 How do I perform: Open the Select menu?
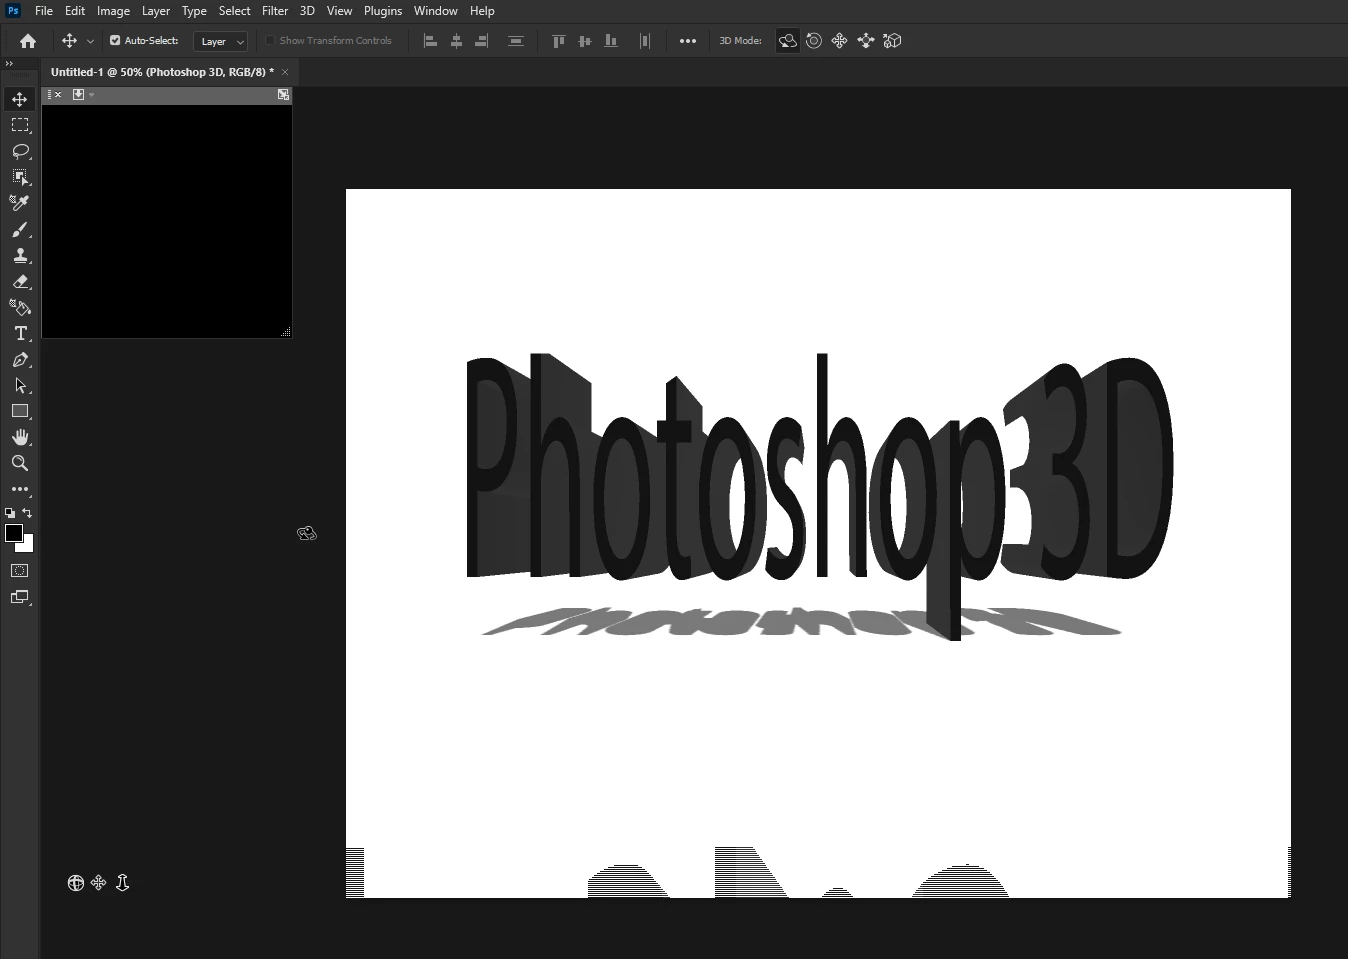coord(235,11)
